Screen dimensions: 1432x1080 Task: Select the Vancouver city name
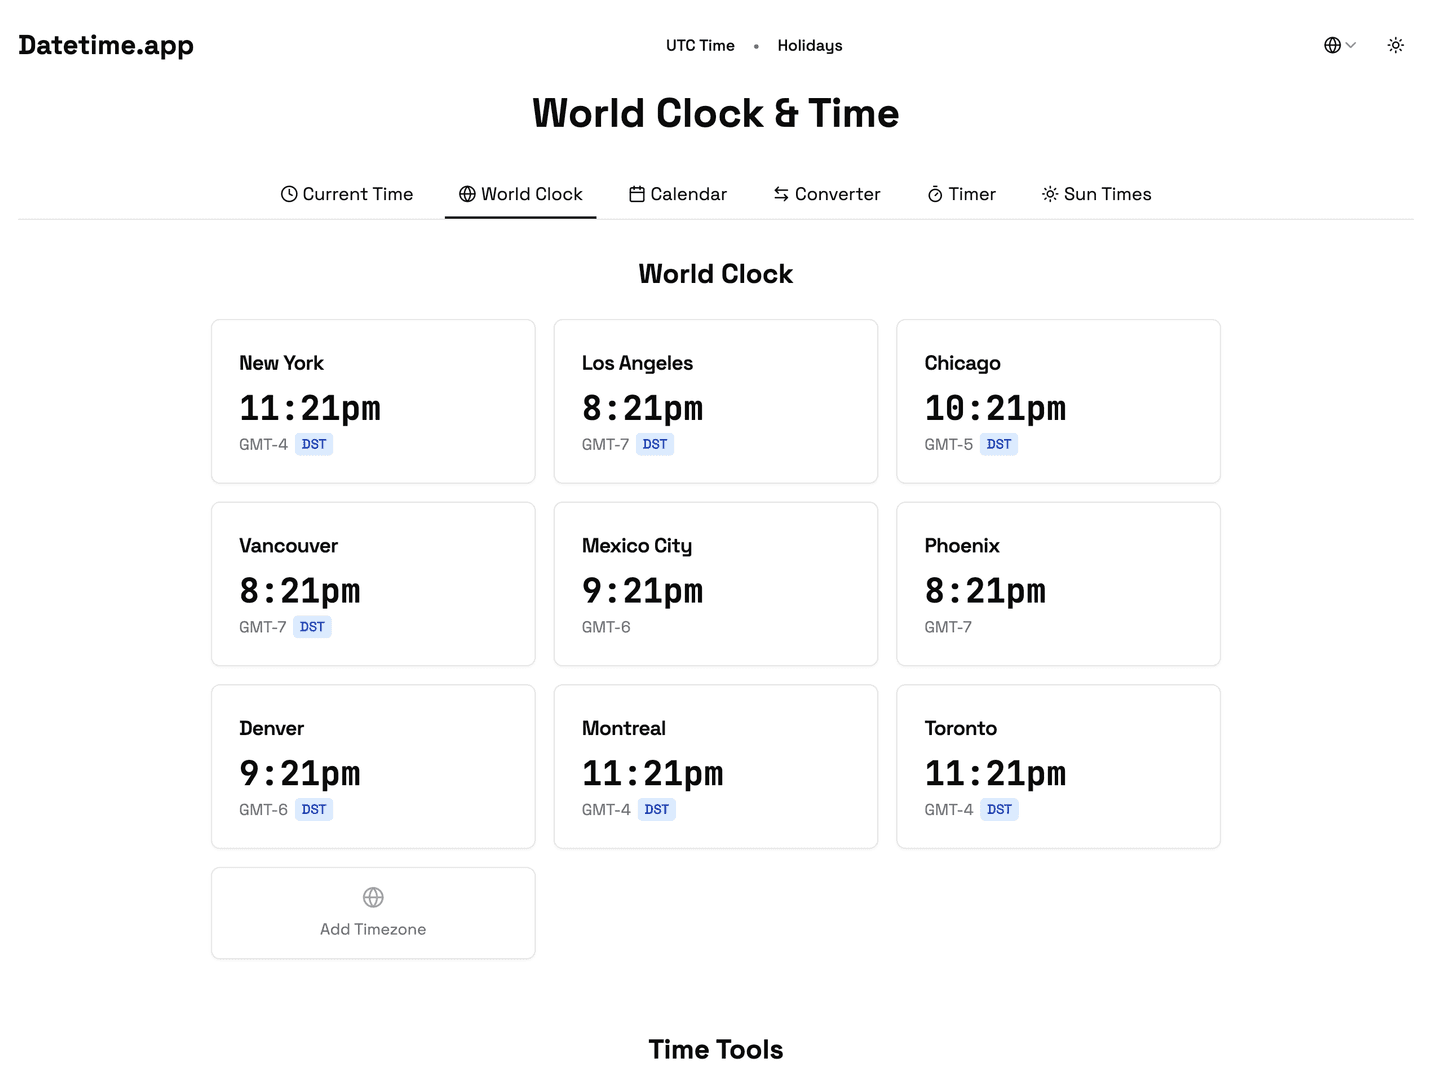(288, 546)
